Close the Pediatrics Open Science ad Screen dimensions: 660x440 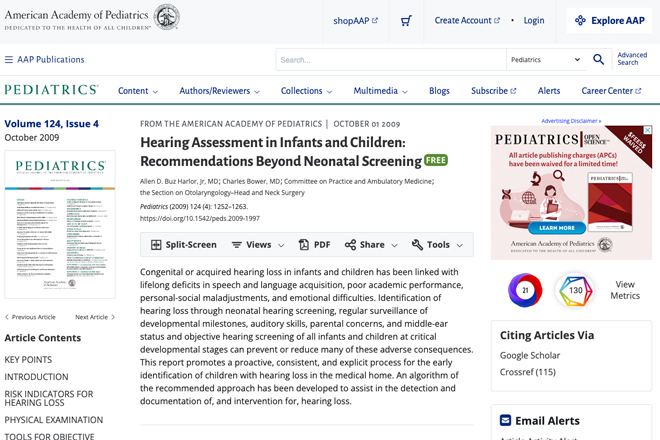pos(648,130)
